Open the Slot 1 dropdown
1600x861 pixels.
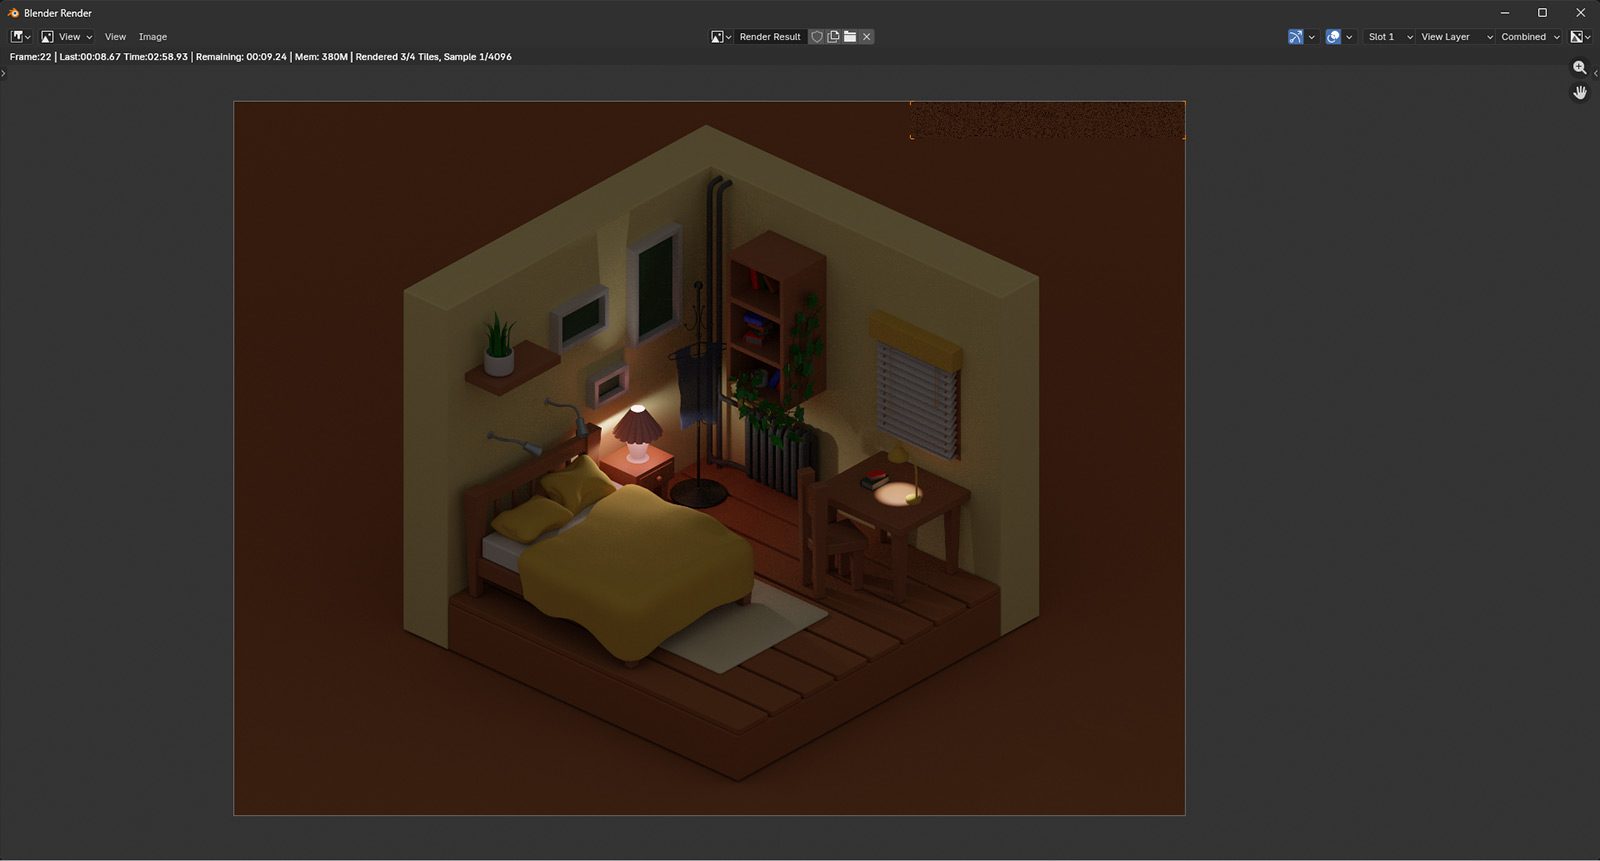[x=1390, y=37]
